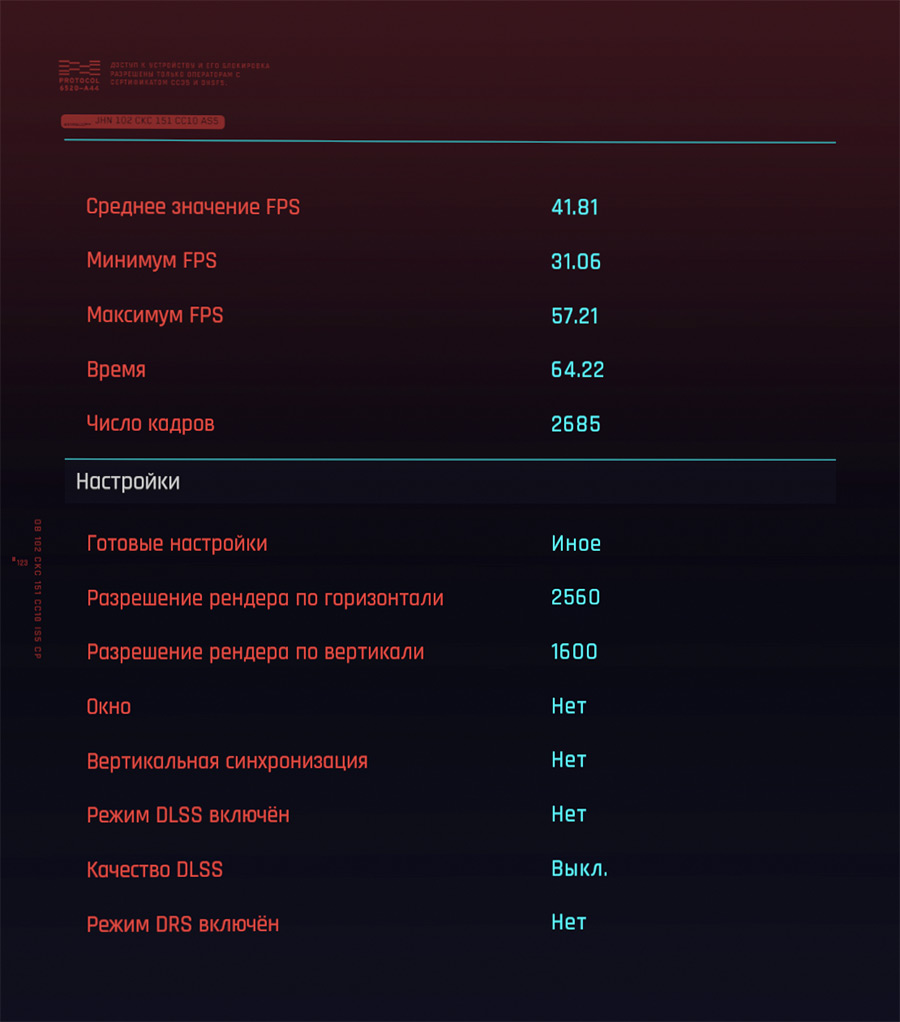The width and height of the screenshot is (900, 1022).
Task: Click the vertical side code text
Action: click(x=38, y=589)
